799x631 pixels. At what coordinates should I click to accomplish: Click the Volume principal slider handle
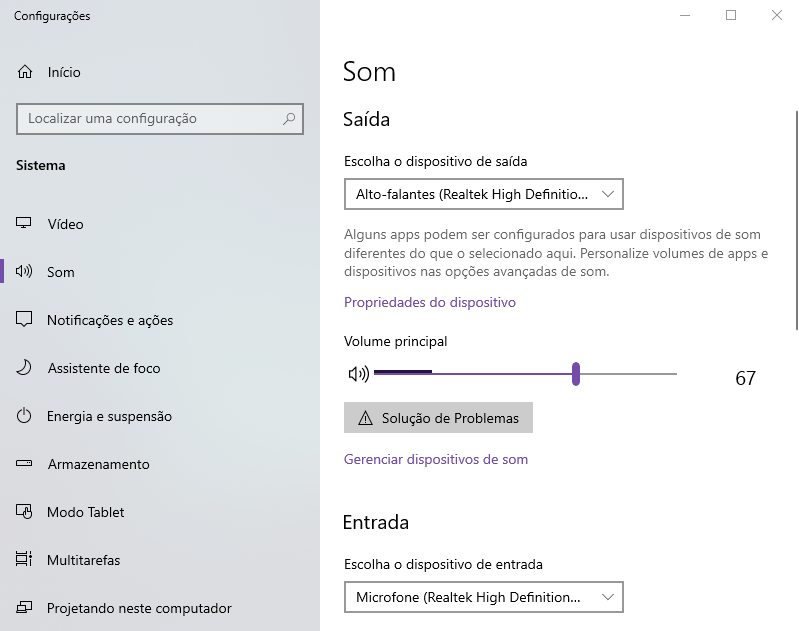coord(576,374)
